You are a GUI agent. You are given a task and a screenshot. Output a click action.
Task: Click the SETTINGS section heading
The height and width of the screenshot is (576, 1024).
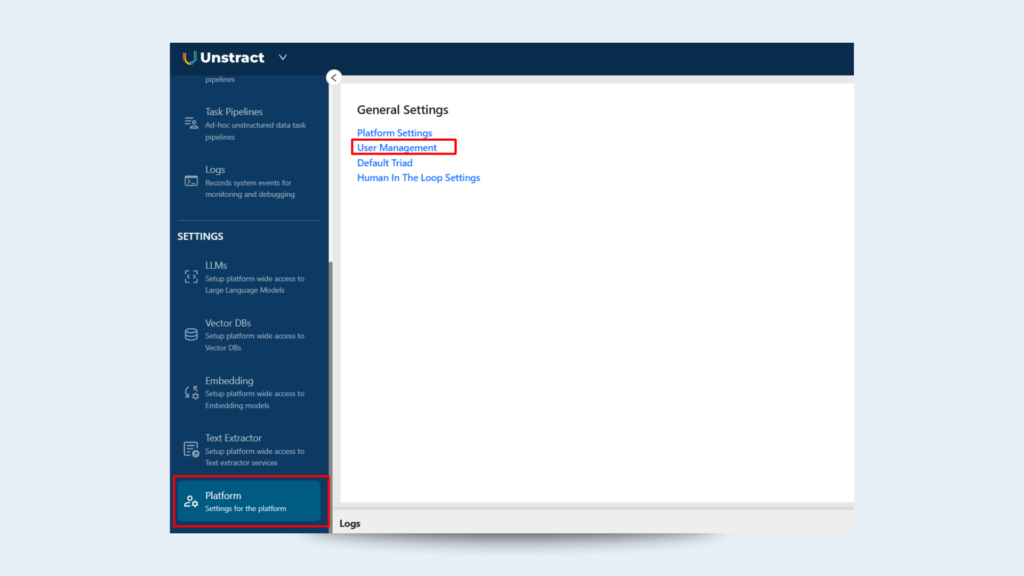click(x=200, y=236)
